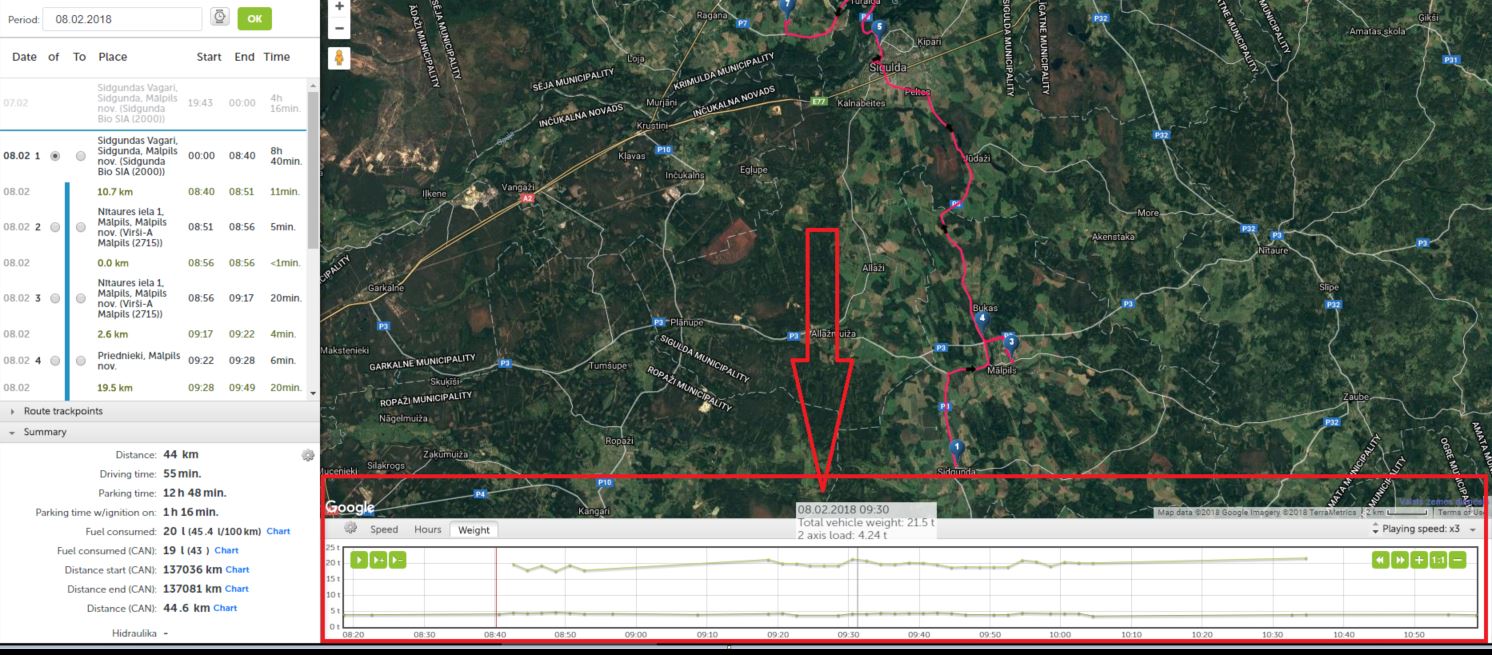Open Chart link for Fuel consumed (CAN)
The height and width of the screenshot is (655, 1492).
(227, 550)
